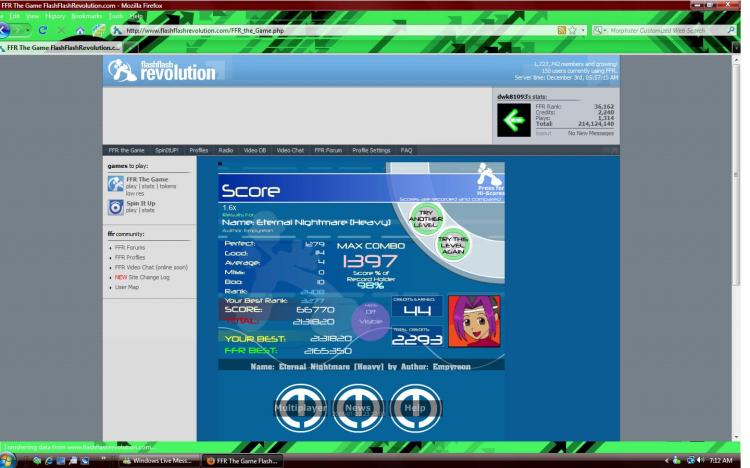Open Profile Settings in navigation bar
The height and width of the screenshot is (468, 750).
click(x=371, y=150)
